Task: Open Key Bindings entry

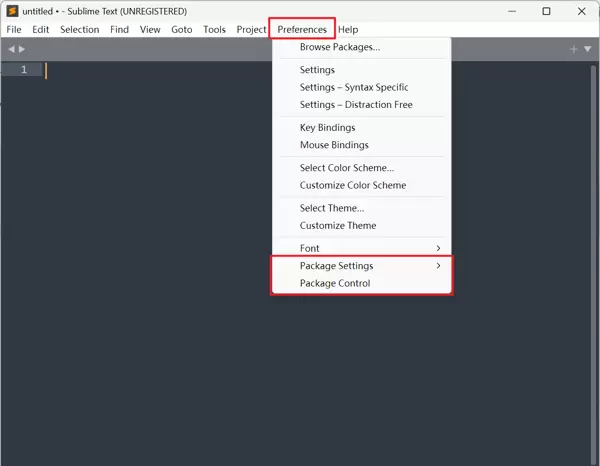Action: pyautogui.click(x=327, y=128)
